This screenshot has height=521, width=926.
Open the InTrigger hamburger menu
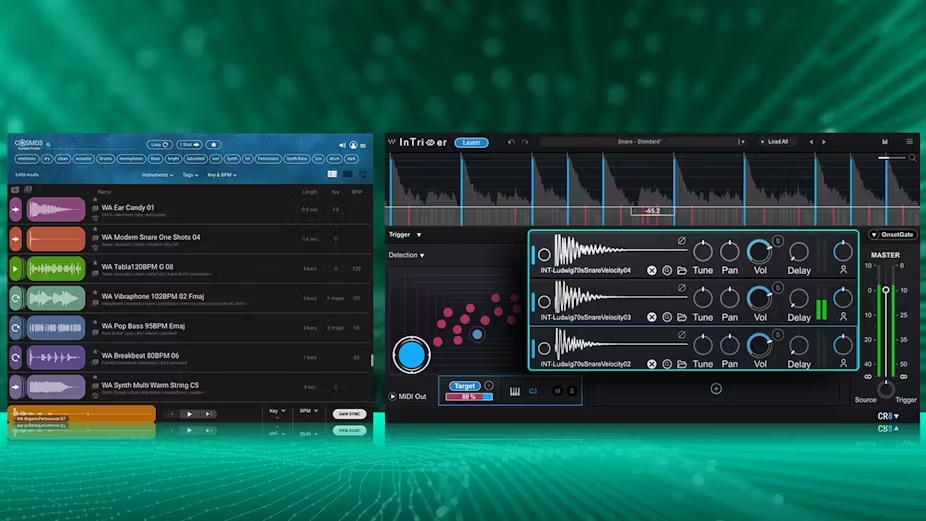point(909,142)
